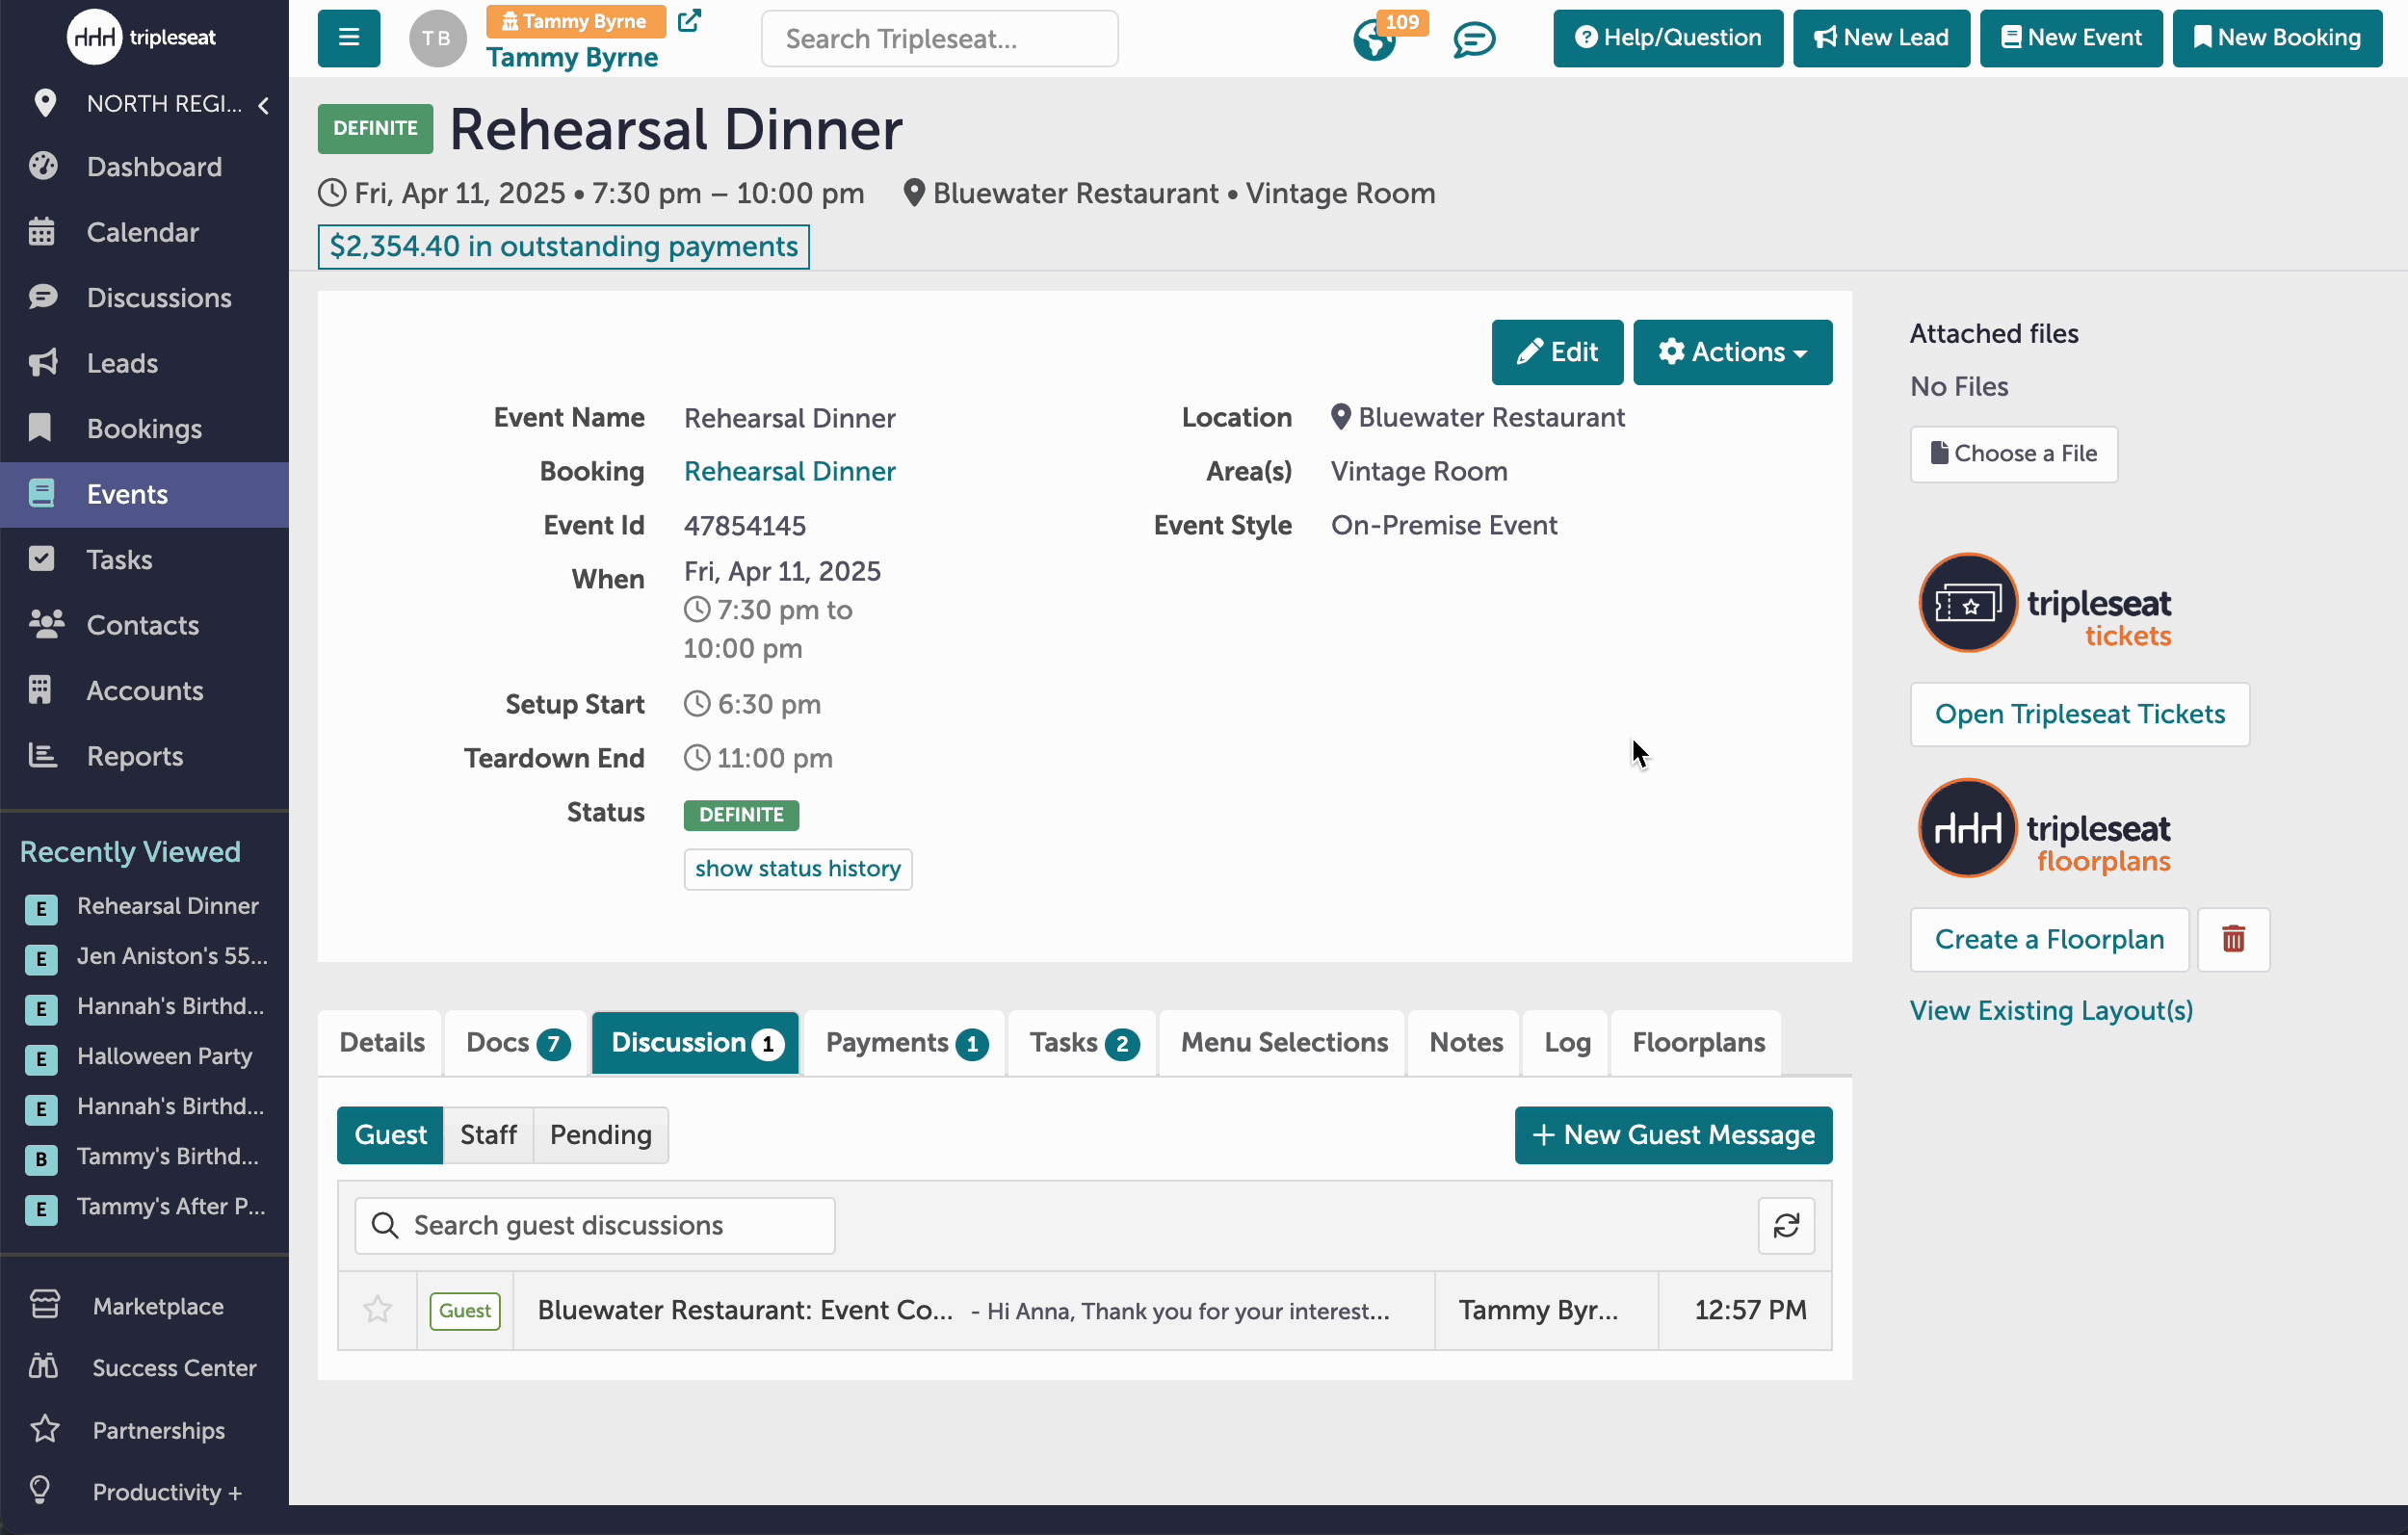2408x1535 pixels.
Task: Open Reports section
Action: 144,756
